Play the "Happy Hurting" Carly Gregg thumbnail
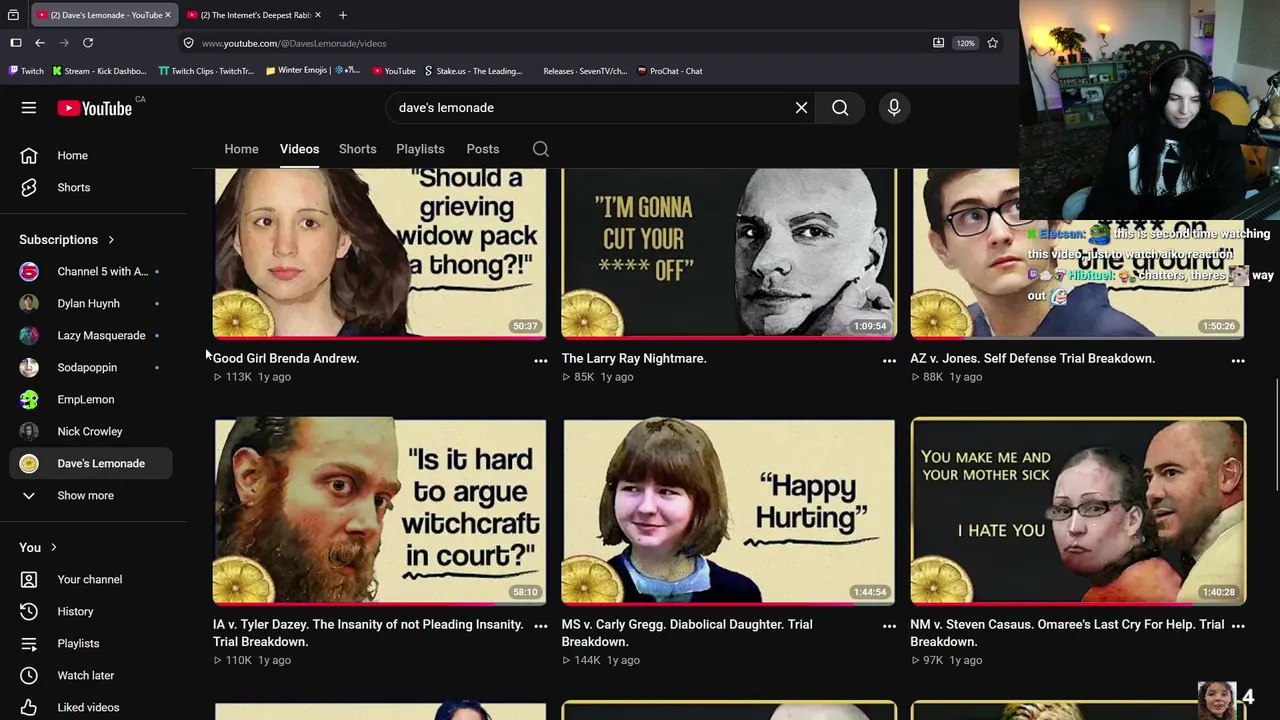The image size is (1280, 720). (729, 511)
